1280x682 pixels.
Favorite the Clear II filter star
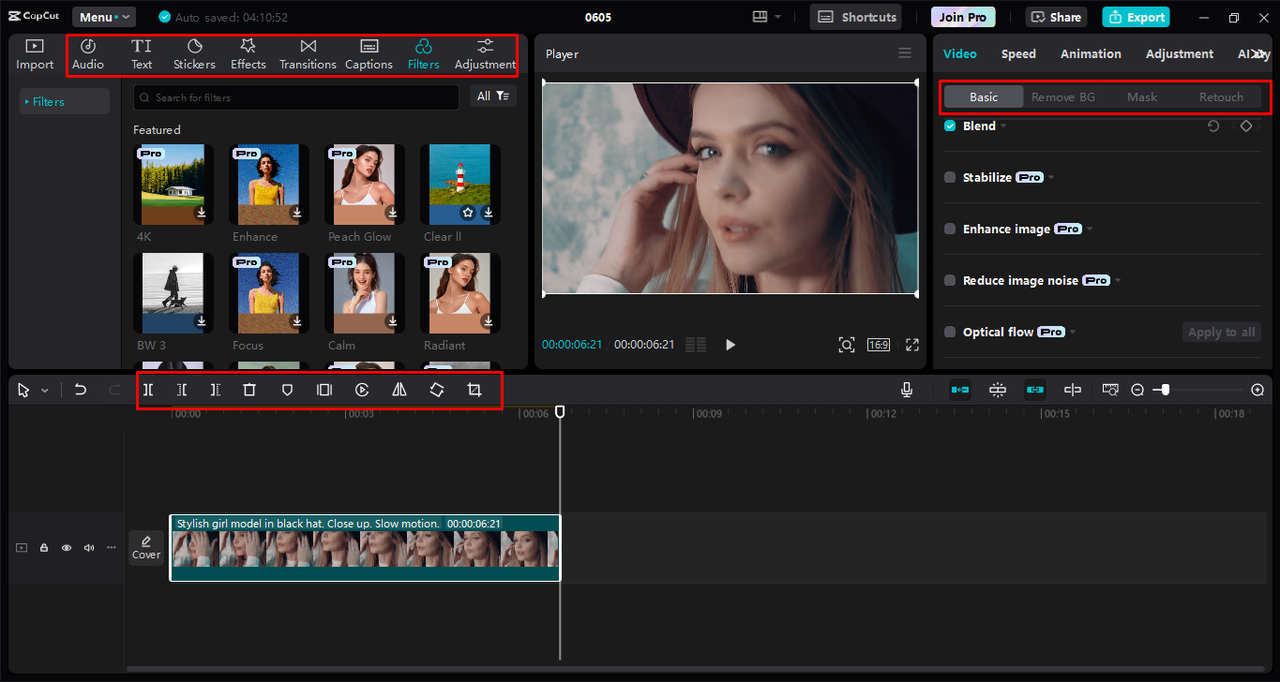pyautogui.click(x=467, y=212)
